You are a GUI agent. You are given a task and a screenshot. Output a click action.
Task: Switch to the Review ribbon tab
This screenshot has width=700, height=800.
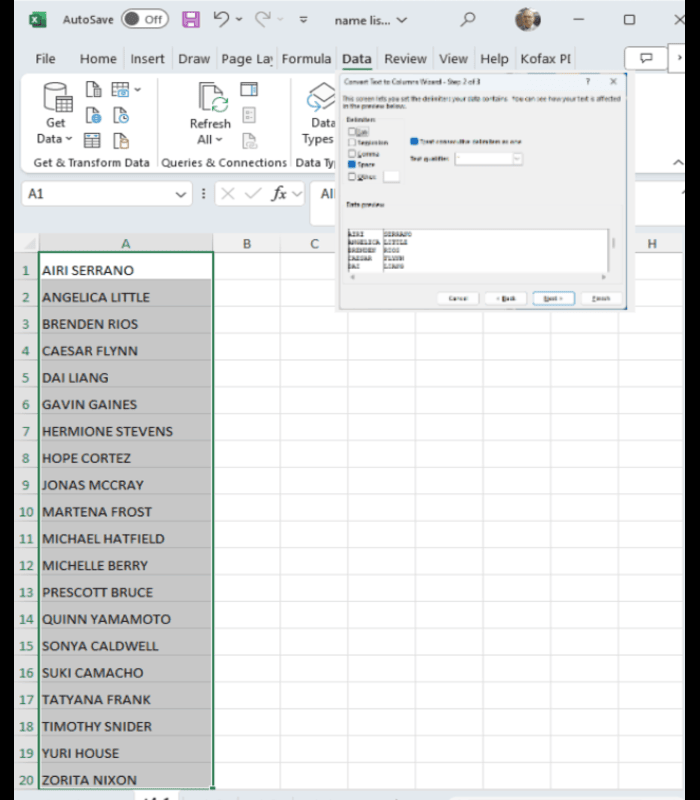[x=405, y=59]
